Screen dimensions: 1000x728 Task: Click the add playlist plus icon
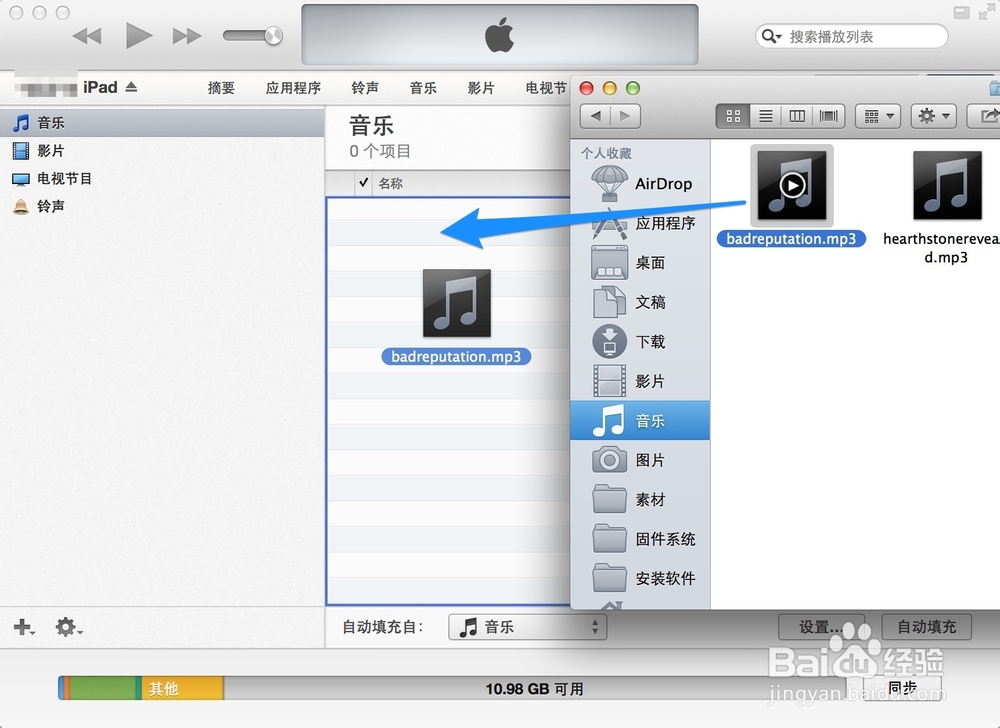tap(20, 627)
